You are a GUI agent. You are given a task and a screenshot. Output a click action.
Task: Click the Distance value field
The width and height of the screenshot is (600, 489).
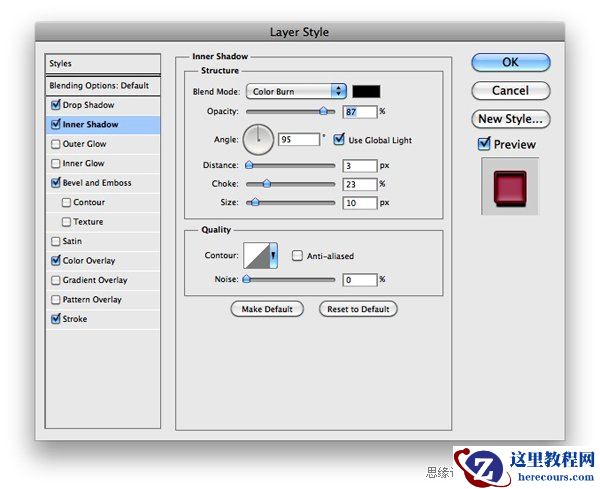360,166
